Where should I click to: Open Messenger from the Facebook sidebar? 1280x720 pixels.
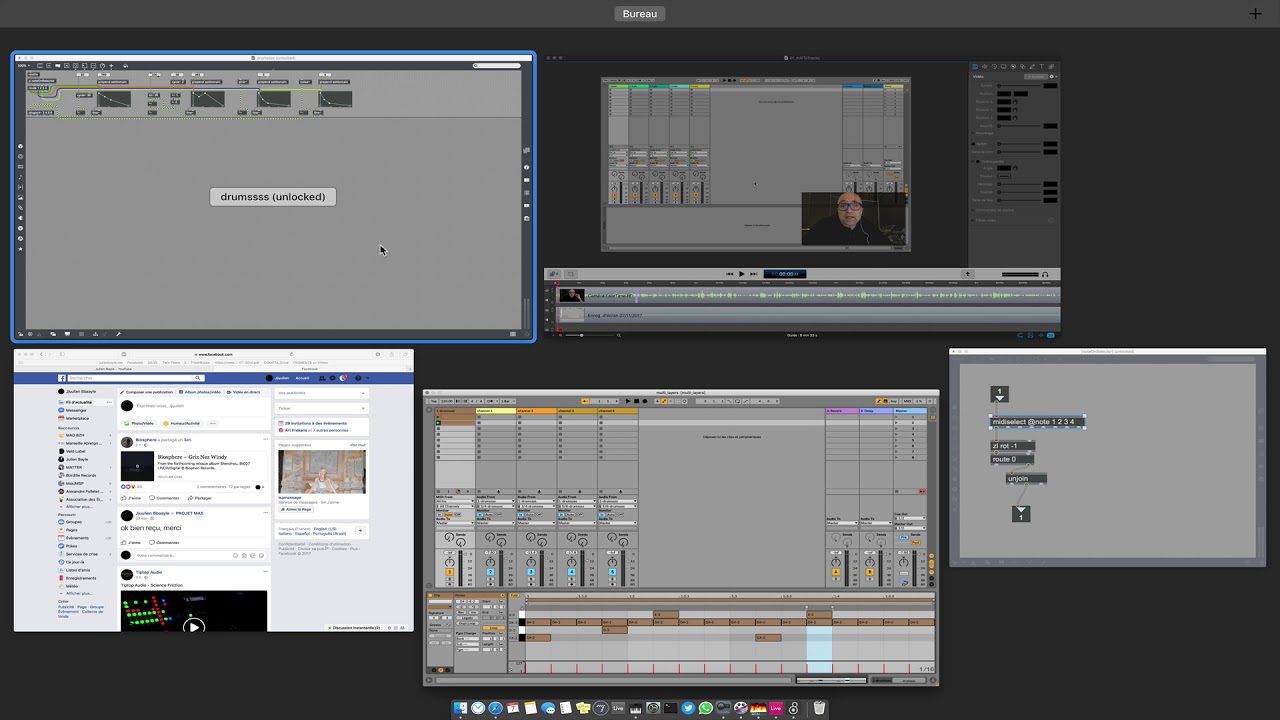76,410
